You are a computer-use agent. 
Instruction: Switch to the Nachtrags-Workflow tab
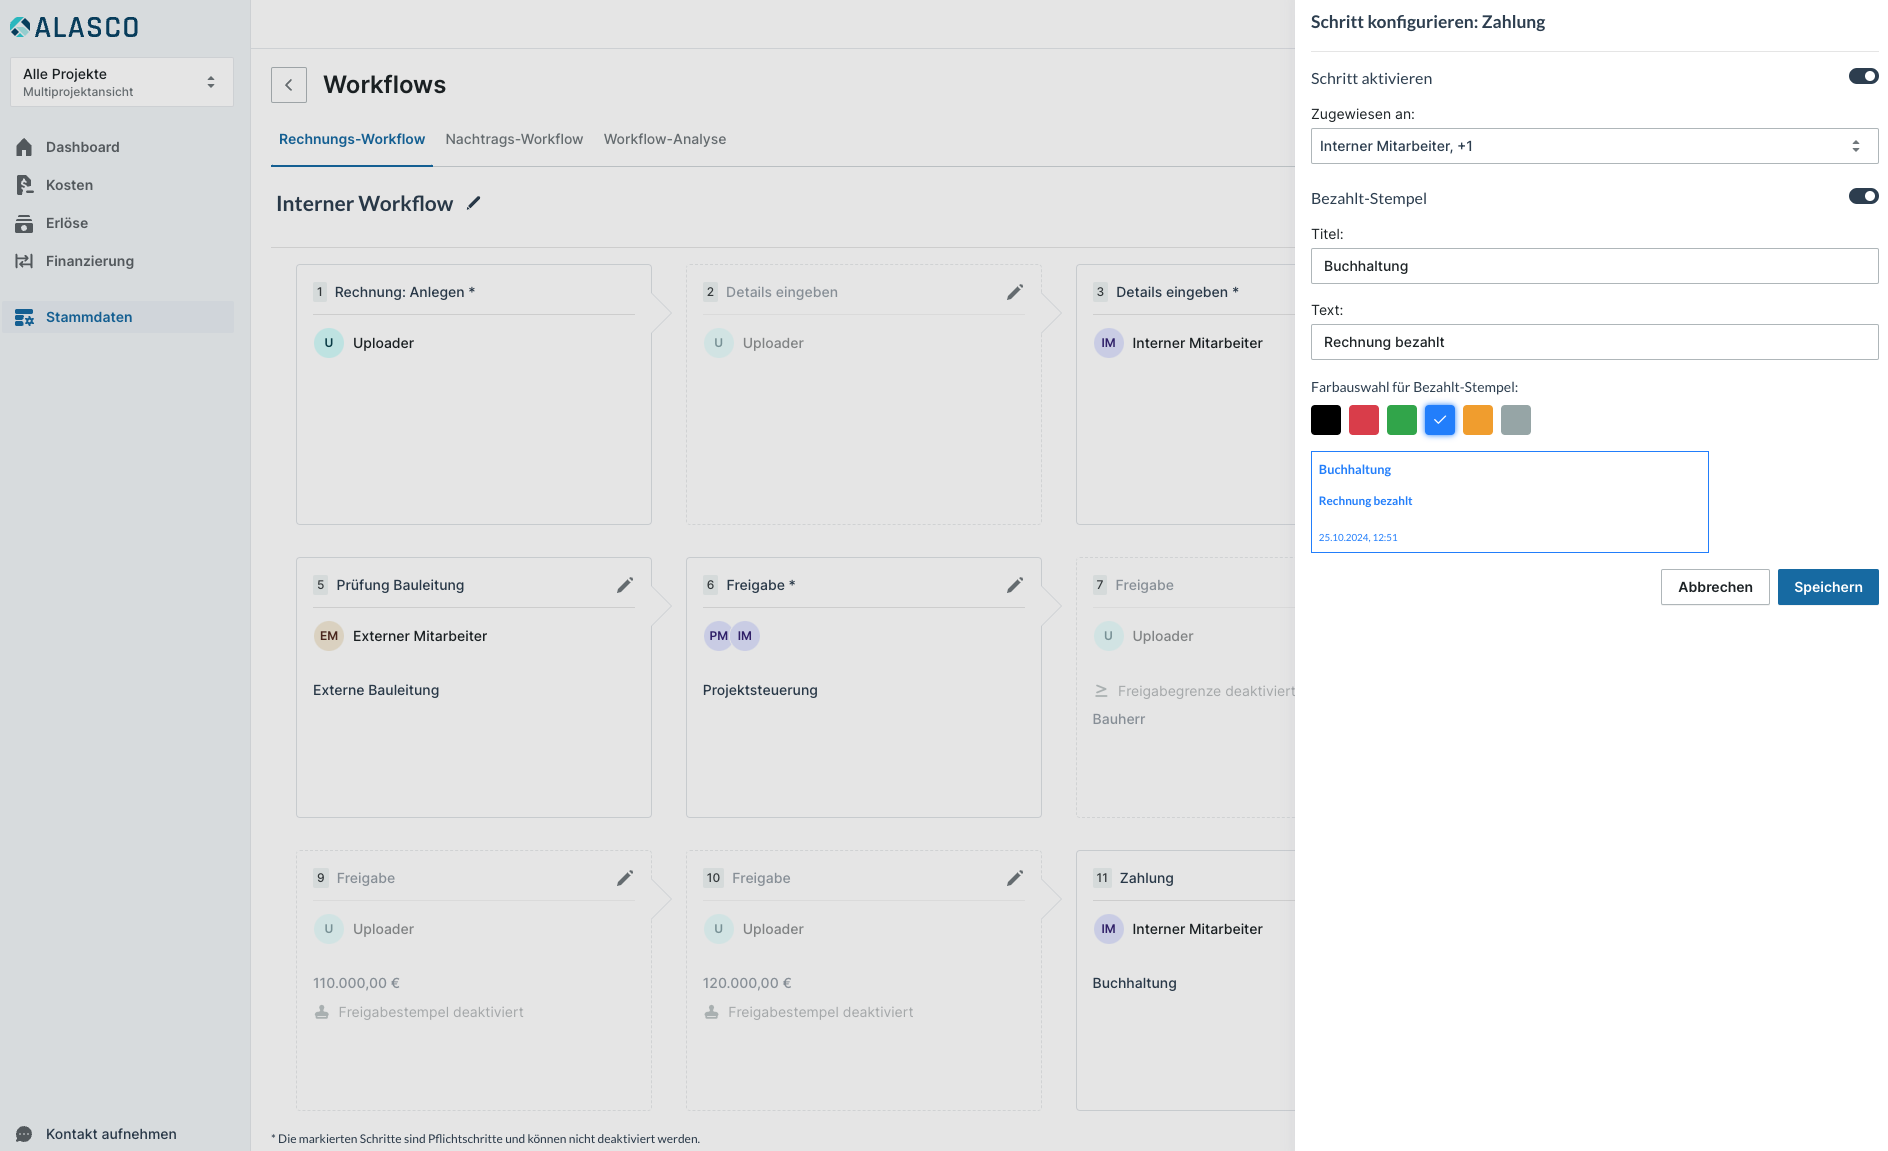click(x=514, y=139)
